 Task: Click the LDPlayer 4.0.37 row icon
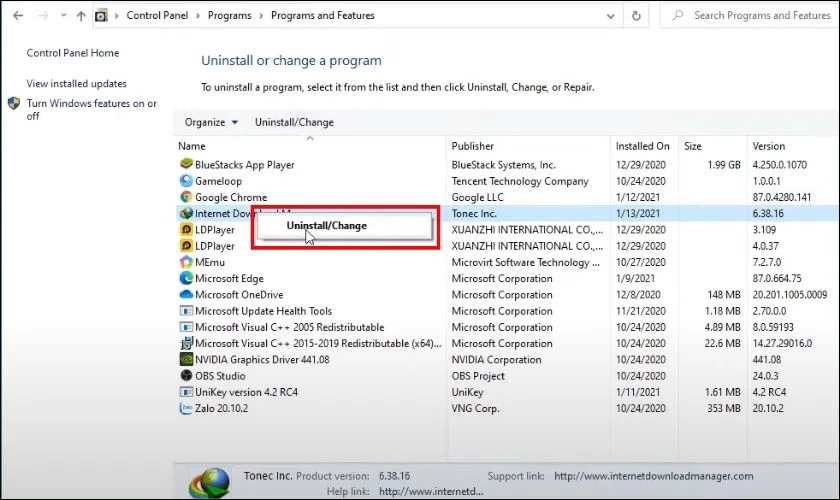(186, 245)
